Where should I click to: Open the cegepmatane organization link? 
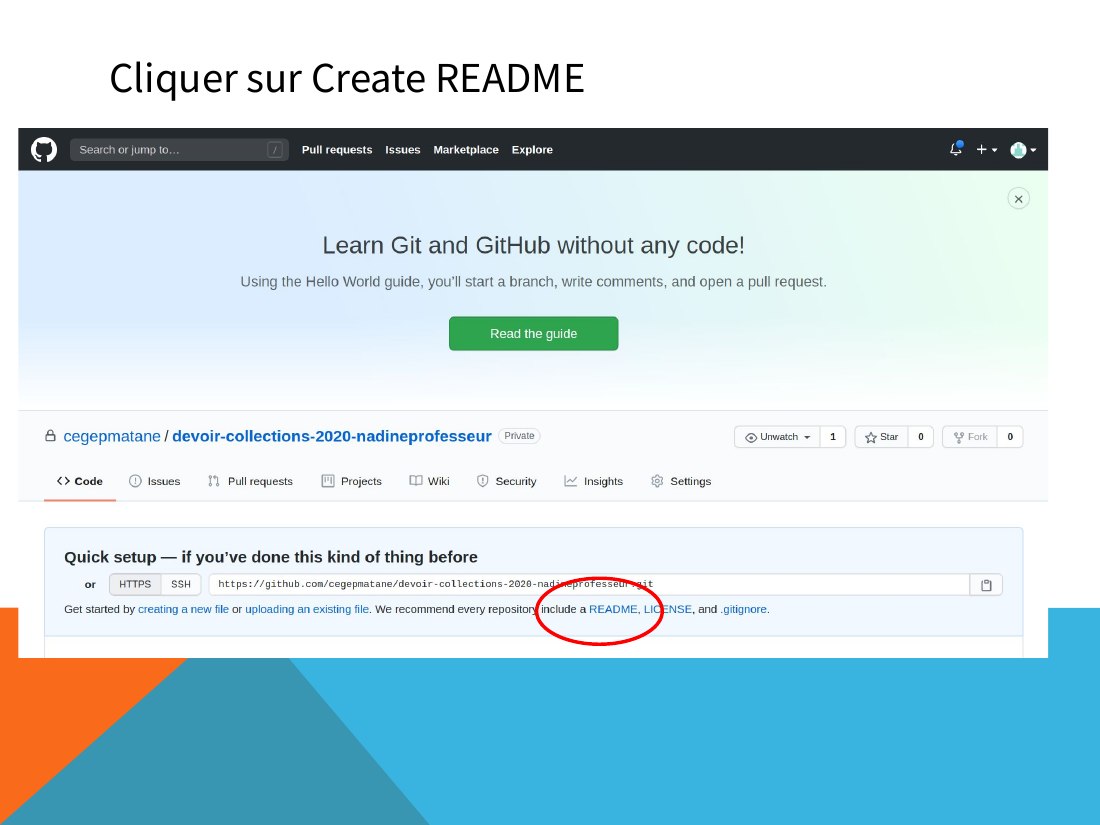tap(112, 436)
